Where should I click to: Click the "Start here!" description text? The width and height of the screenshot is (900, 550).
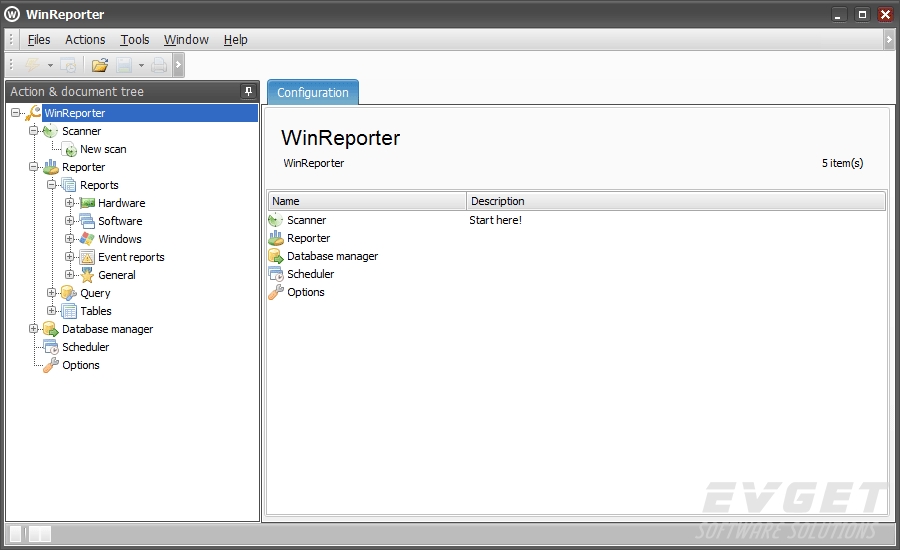coord(495,220)
